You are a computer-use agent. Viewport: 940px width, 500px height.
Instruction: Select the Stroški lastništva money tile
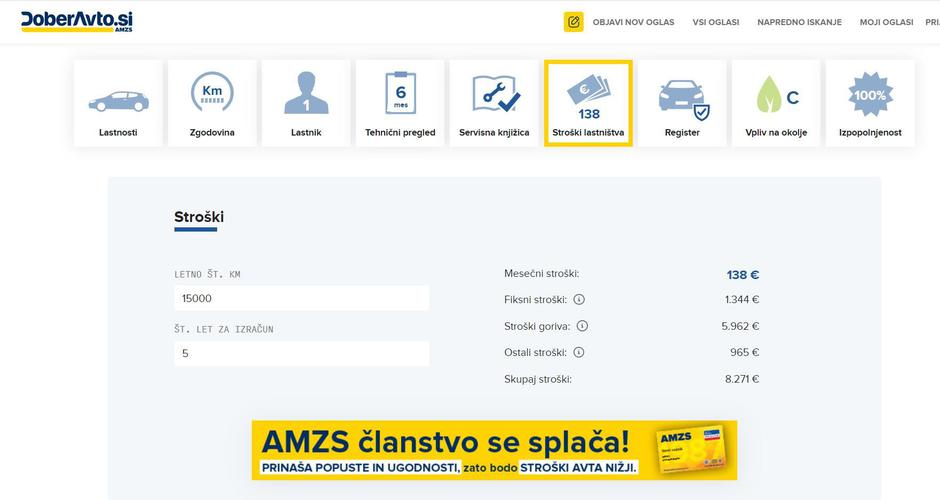[x=588, y=103]
